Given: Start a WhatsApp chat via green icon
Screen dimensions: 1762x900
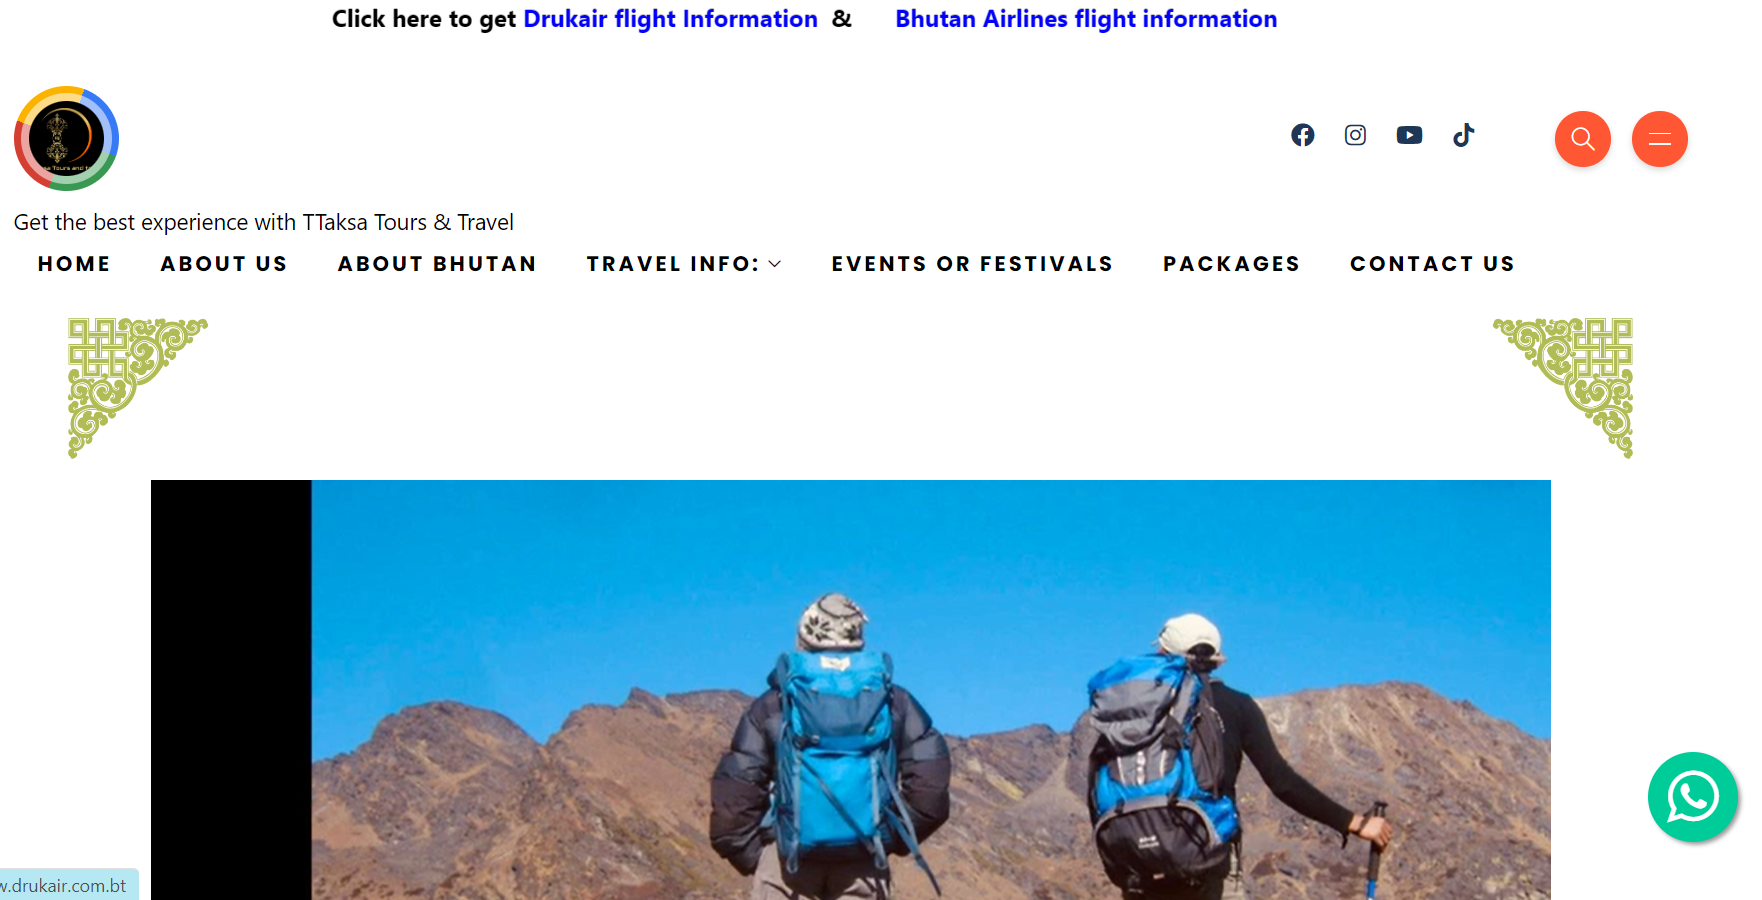Looking at the screenshot, I should [x=1692, y=797].
